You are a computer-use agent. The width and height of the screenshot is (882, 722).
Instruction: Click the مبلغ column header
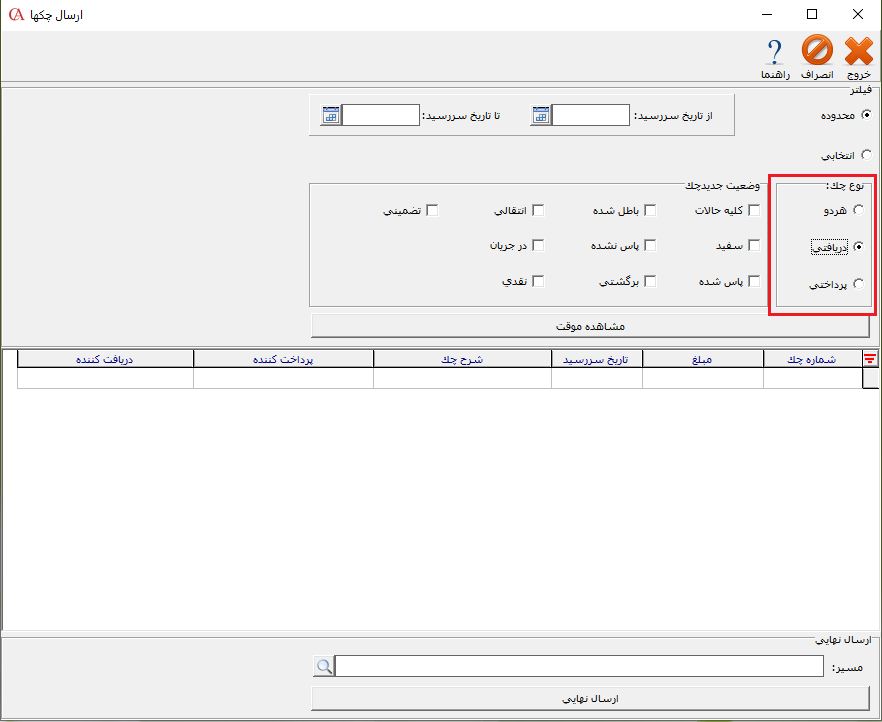(702, 359)
